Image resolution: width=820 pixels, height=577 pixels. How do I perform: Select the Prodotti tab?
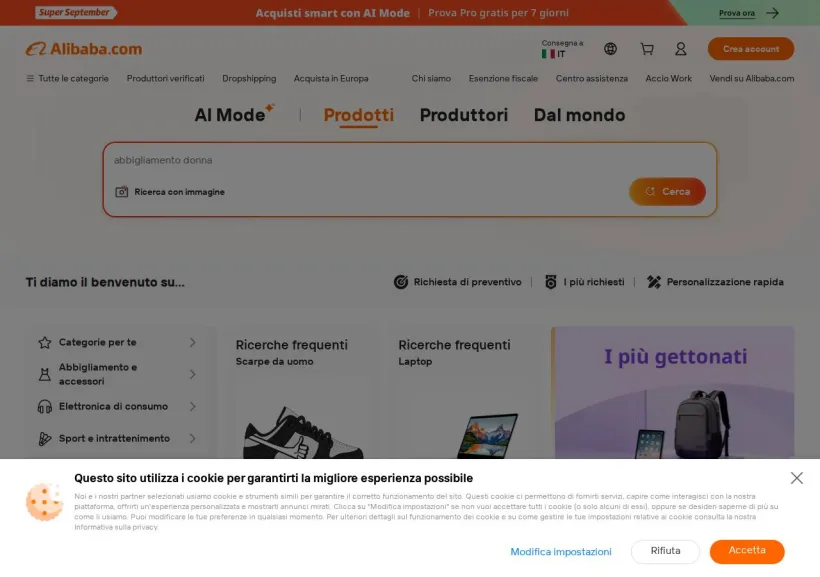358,115
